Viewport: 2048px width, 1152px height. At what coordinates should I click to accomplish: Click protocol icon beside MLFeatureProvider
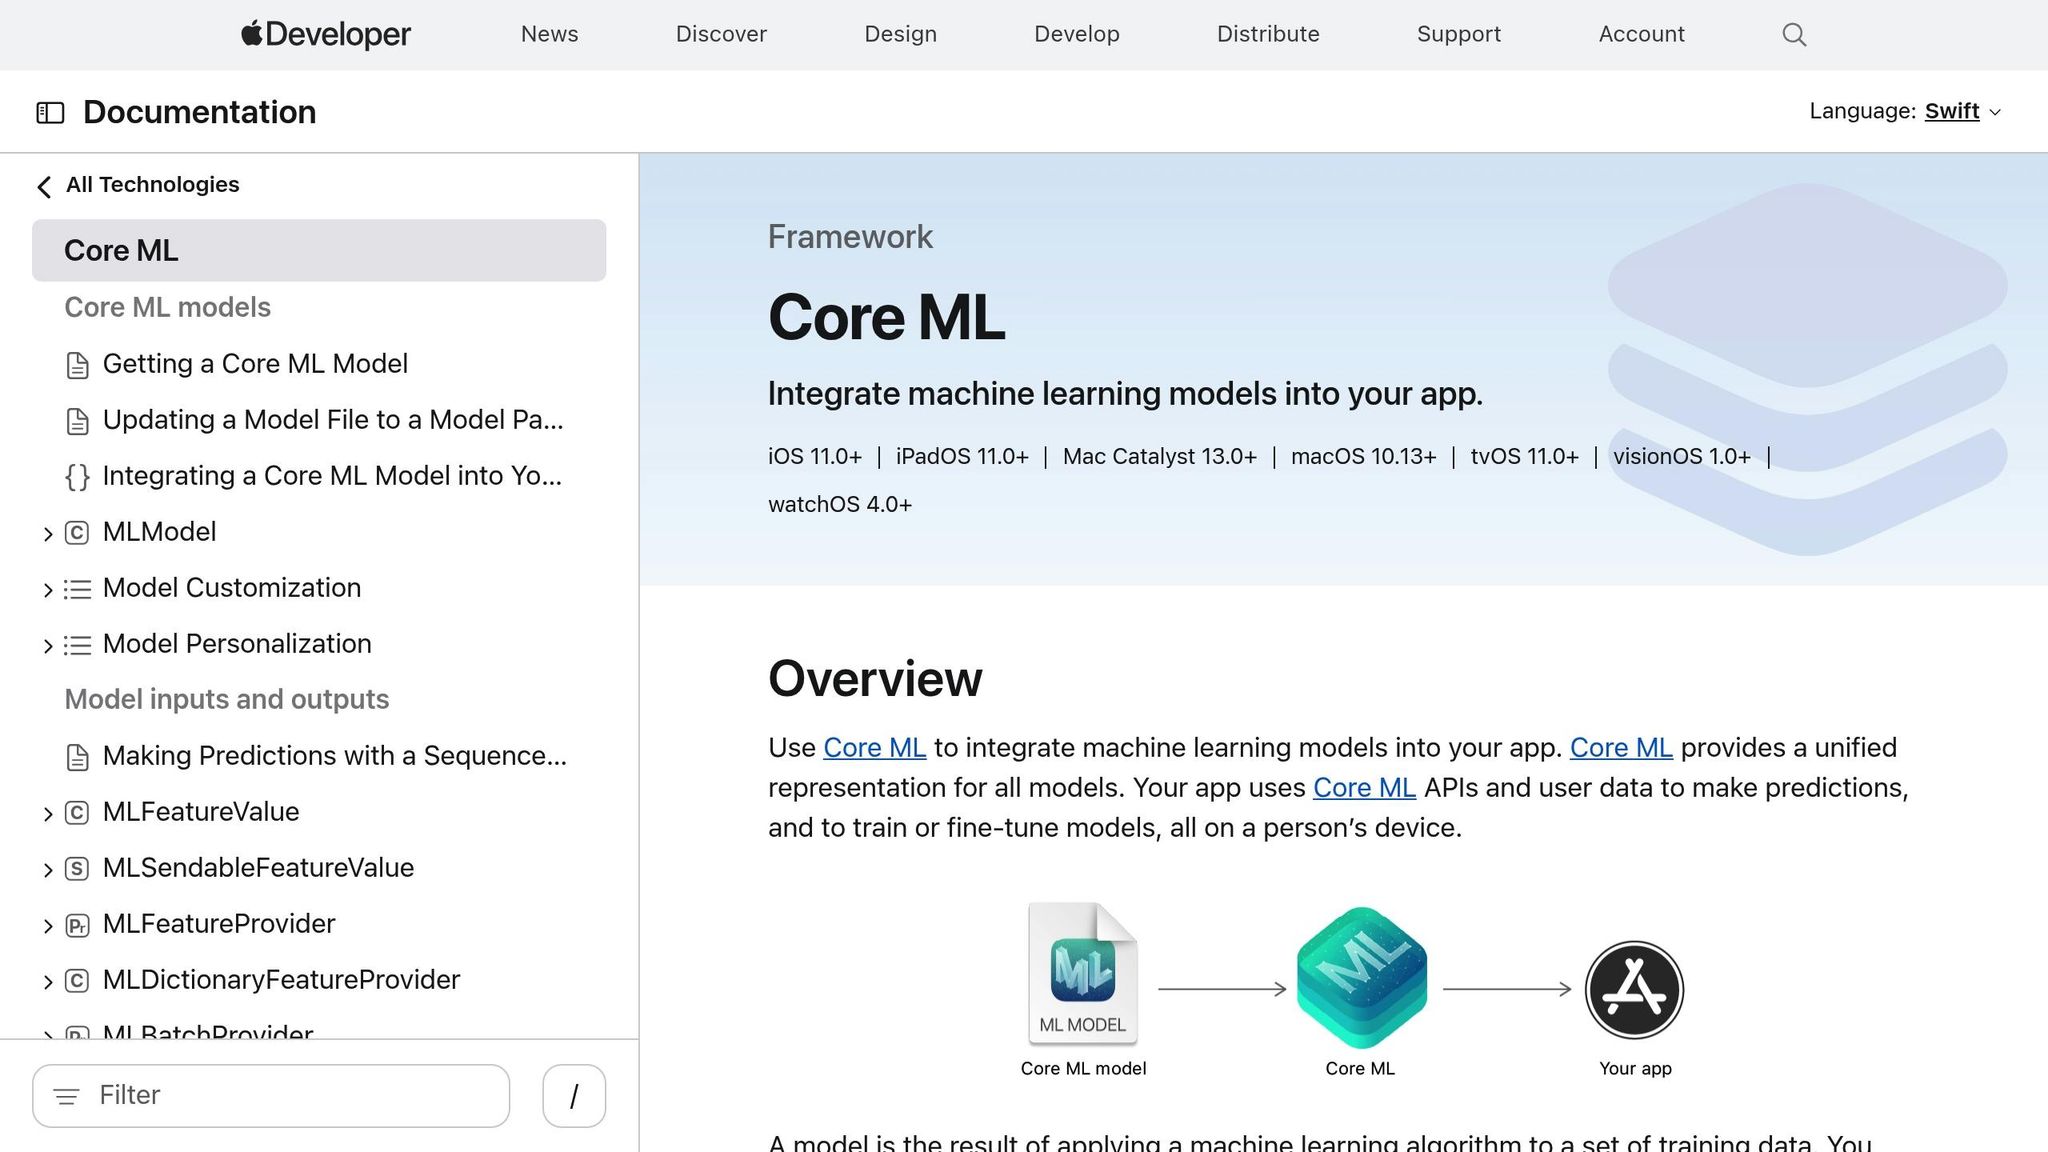[77, 925]
